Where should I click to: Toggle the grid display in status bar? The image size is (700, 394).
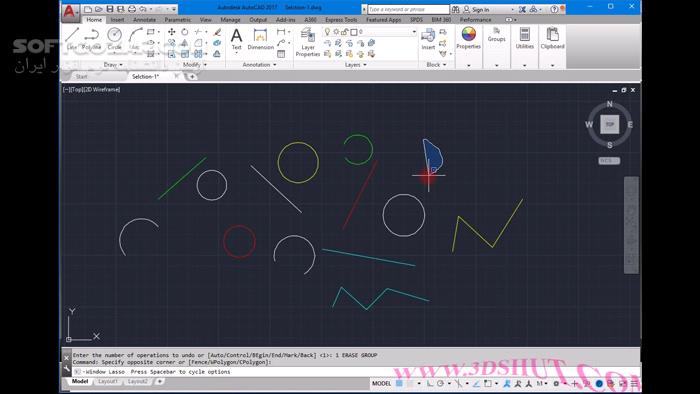click(399, 383)
